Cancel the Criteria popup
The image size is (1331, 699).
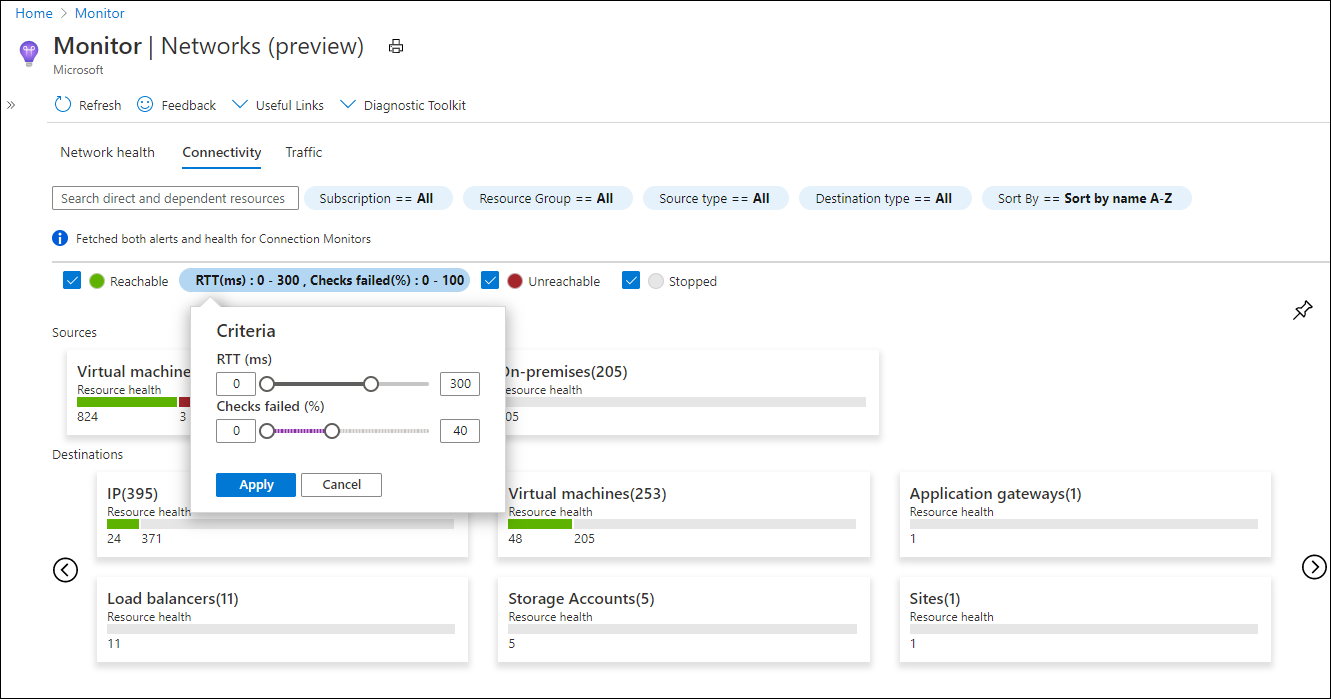tap(341, 485)
